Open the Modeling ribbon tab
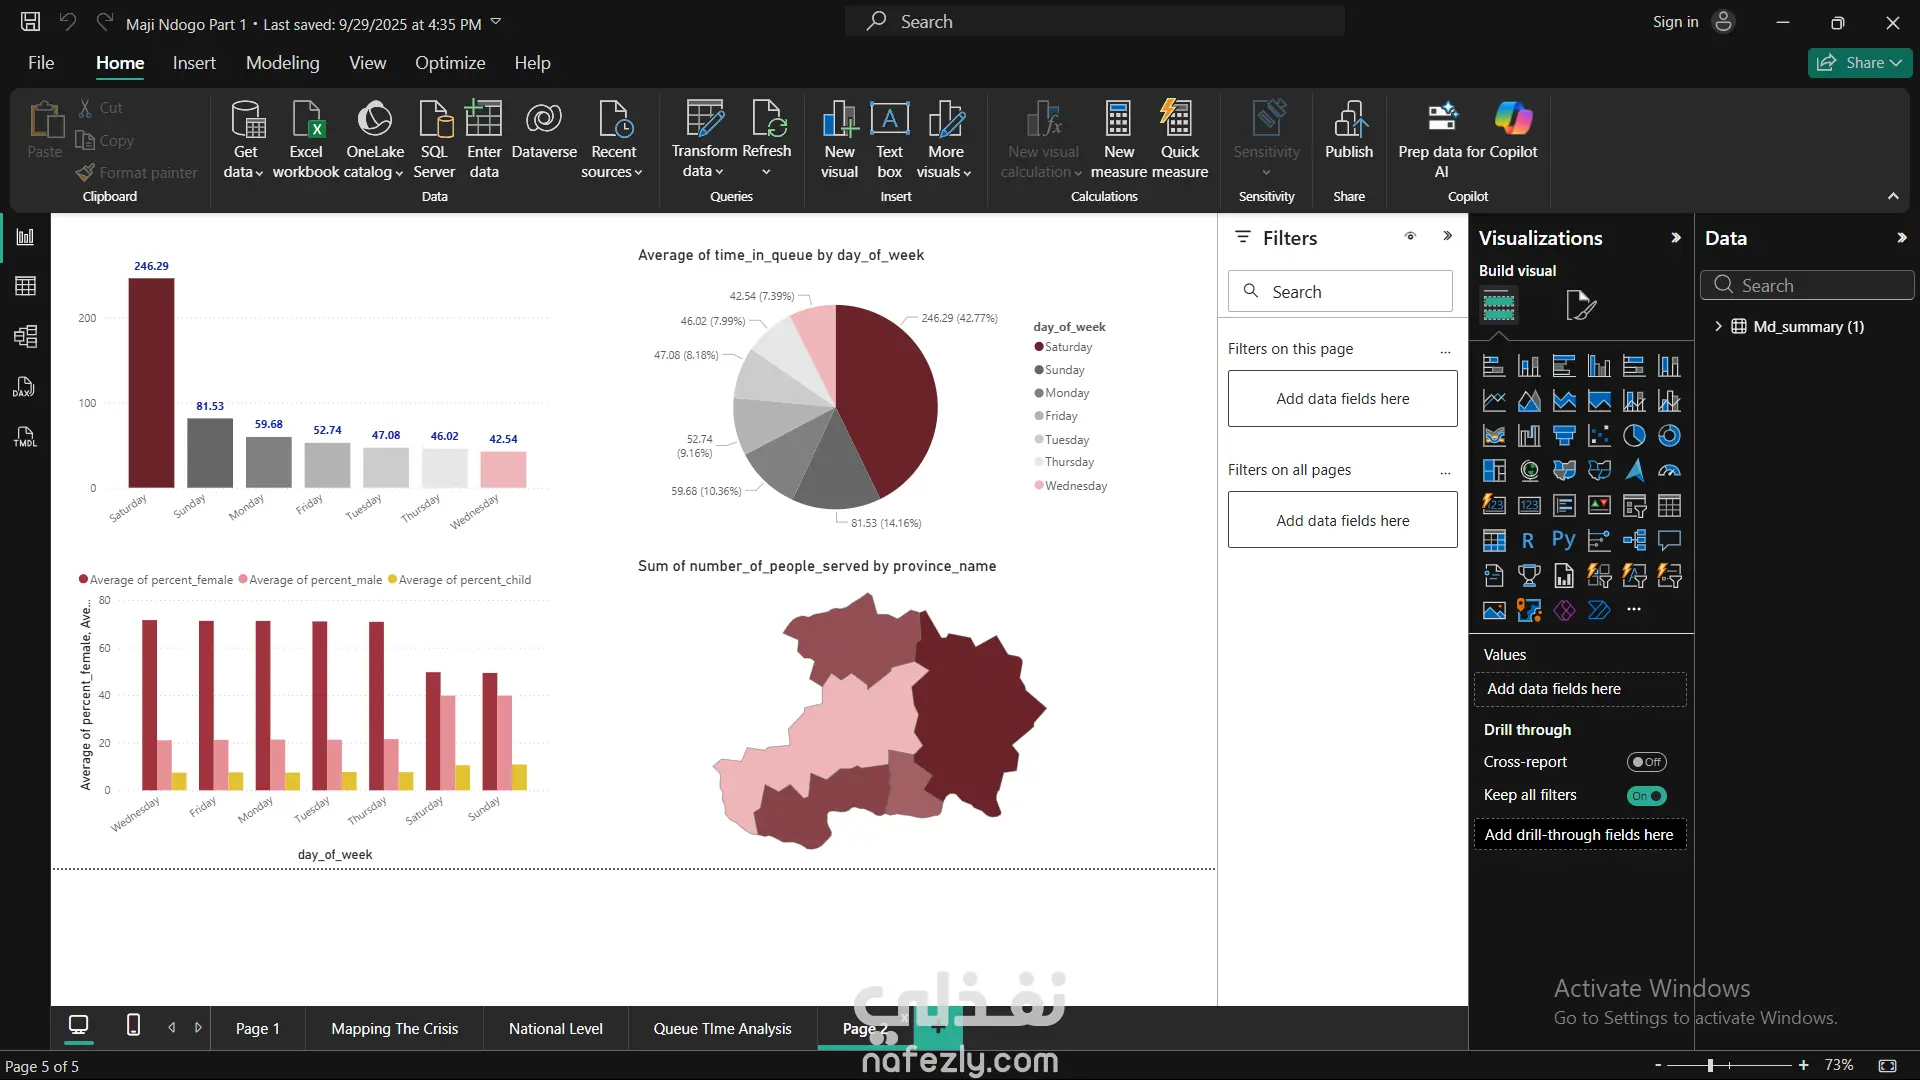This screenshot has width=1920, height=1080. click(x=282, y=63)
